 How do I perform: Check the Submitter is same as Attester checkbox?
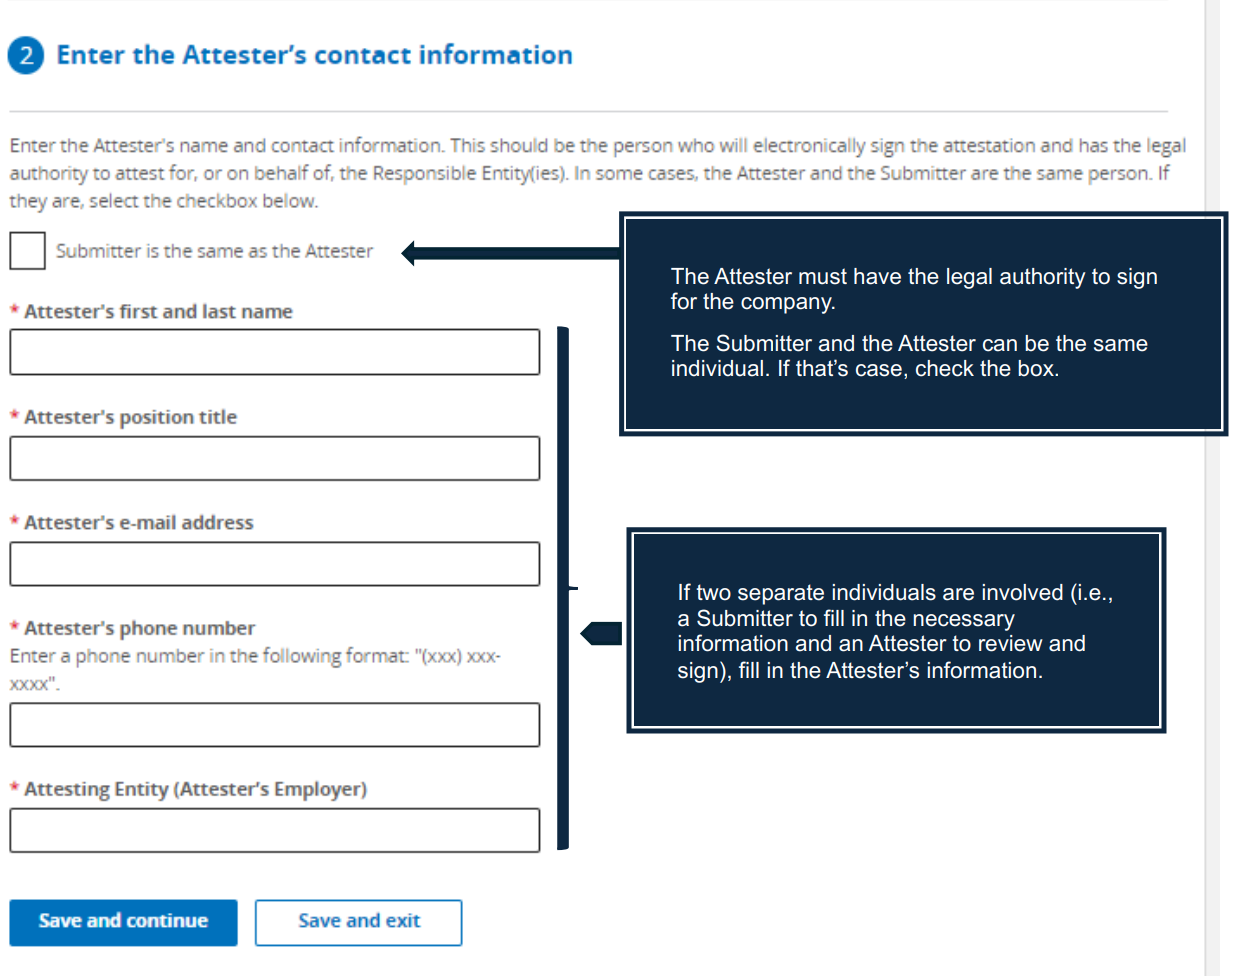(27, 250)
